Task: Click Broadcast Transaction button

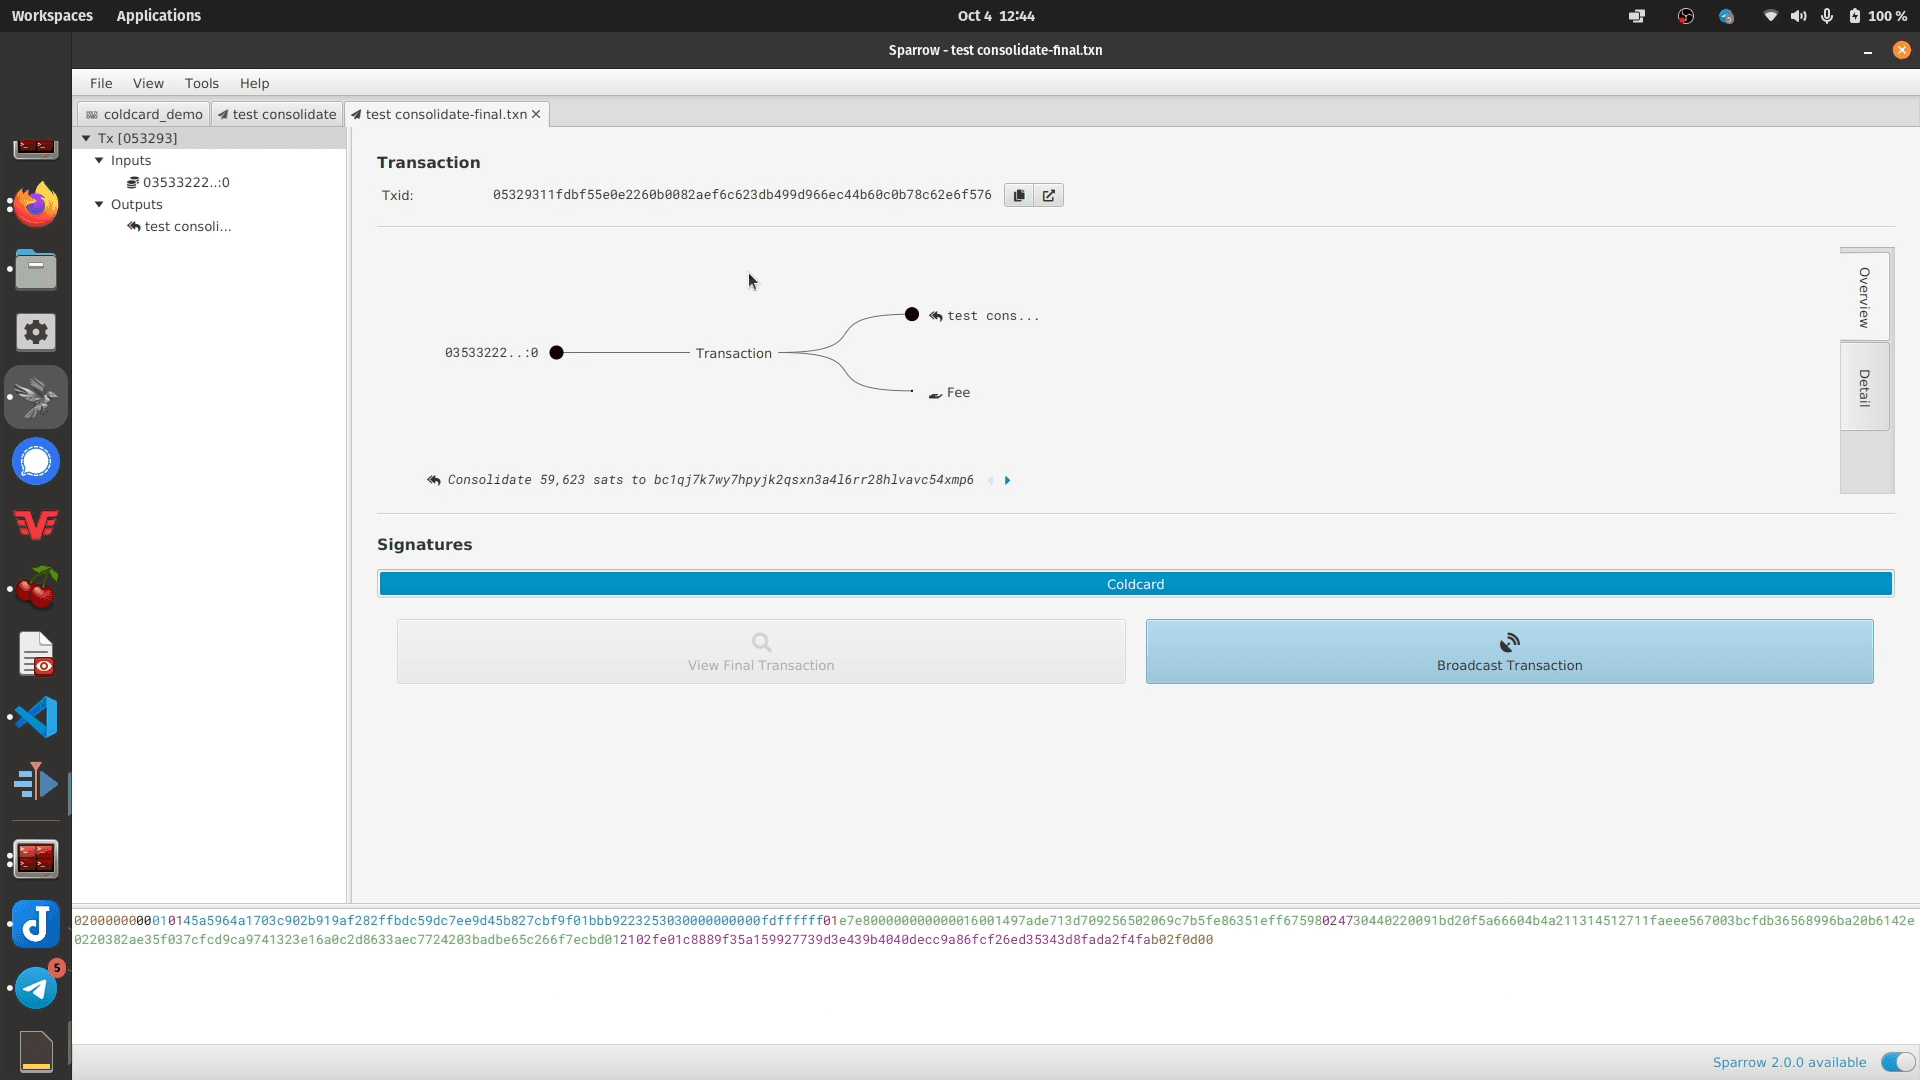Action: tap(1510, 651)
